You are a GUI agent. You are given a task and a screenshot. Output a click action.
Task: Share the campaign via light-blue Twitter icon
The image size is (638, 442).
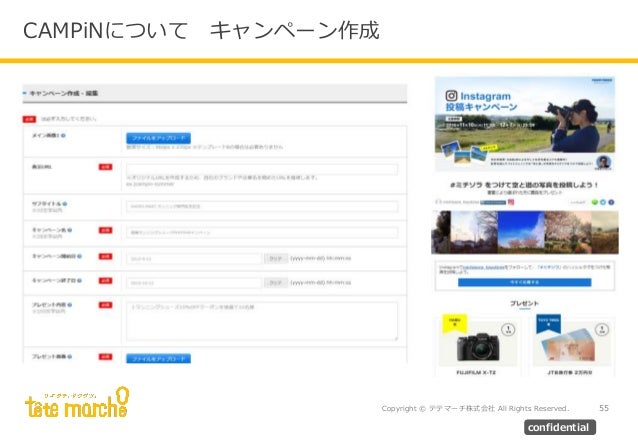pyautogui.click(x=603, y=202)
